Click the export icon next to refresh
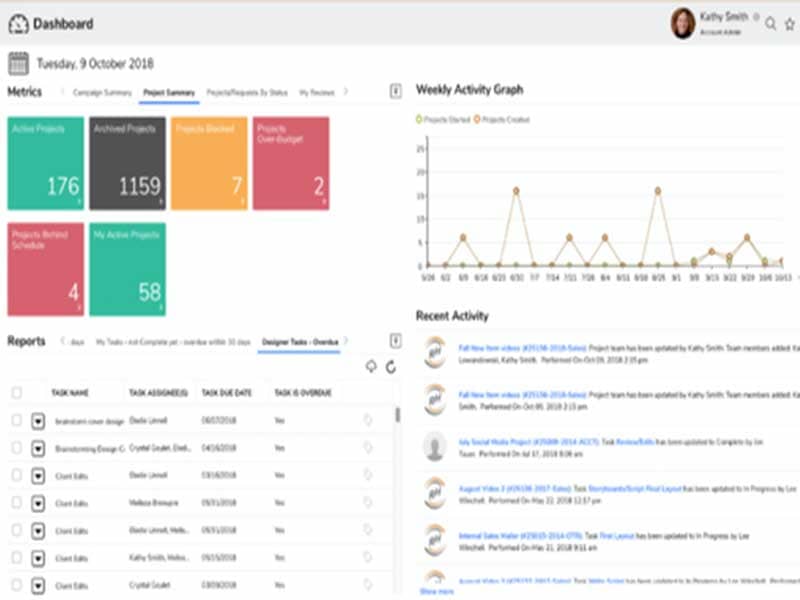 [371, 367]
